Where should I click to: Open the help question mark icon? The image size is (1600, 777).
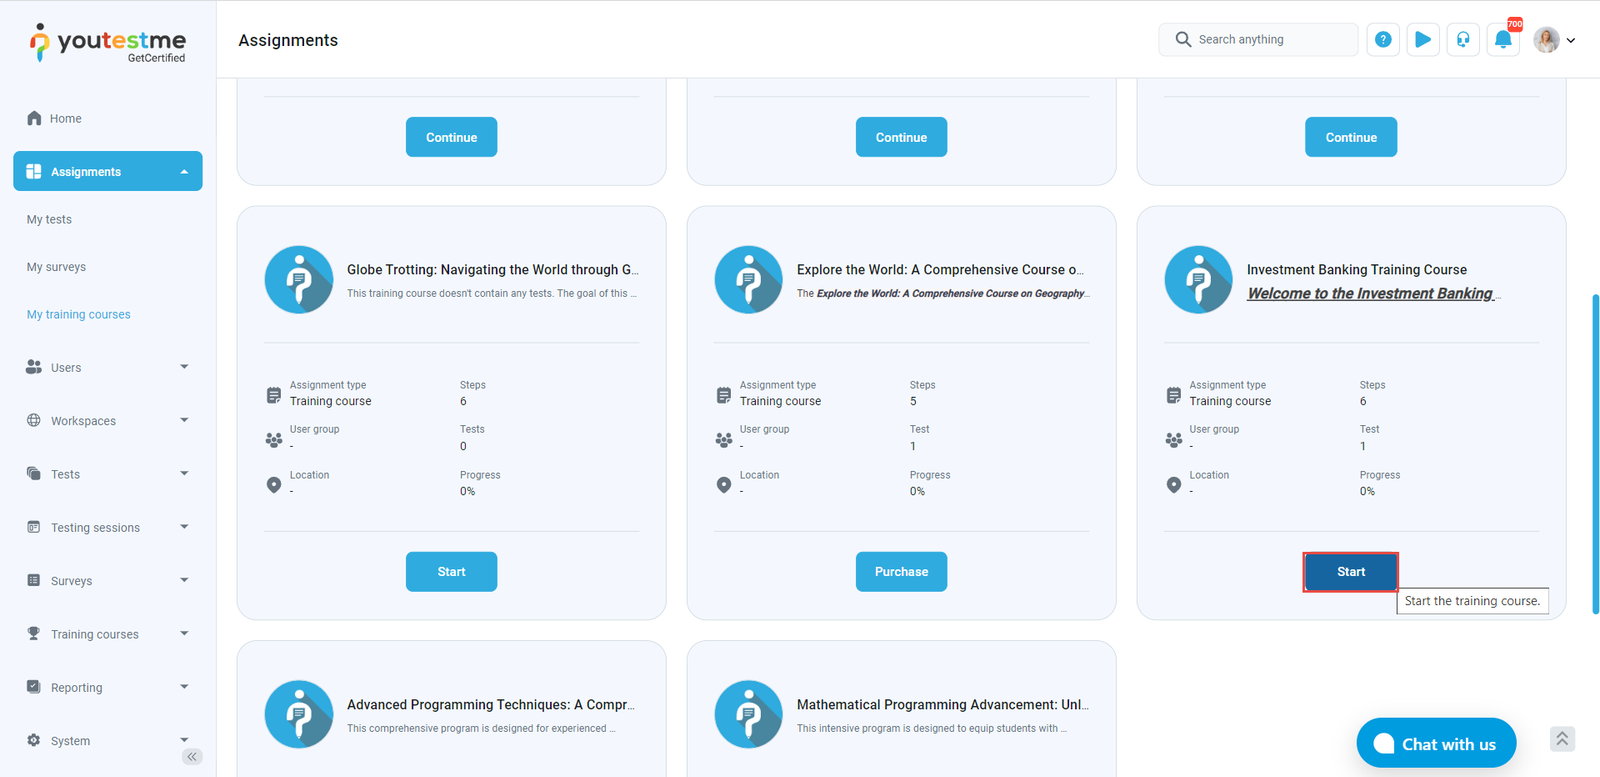(x=1383, y=39)
